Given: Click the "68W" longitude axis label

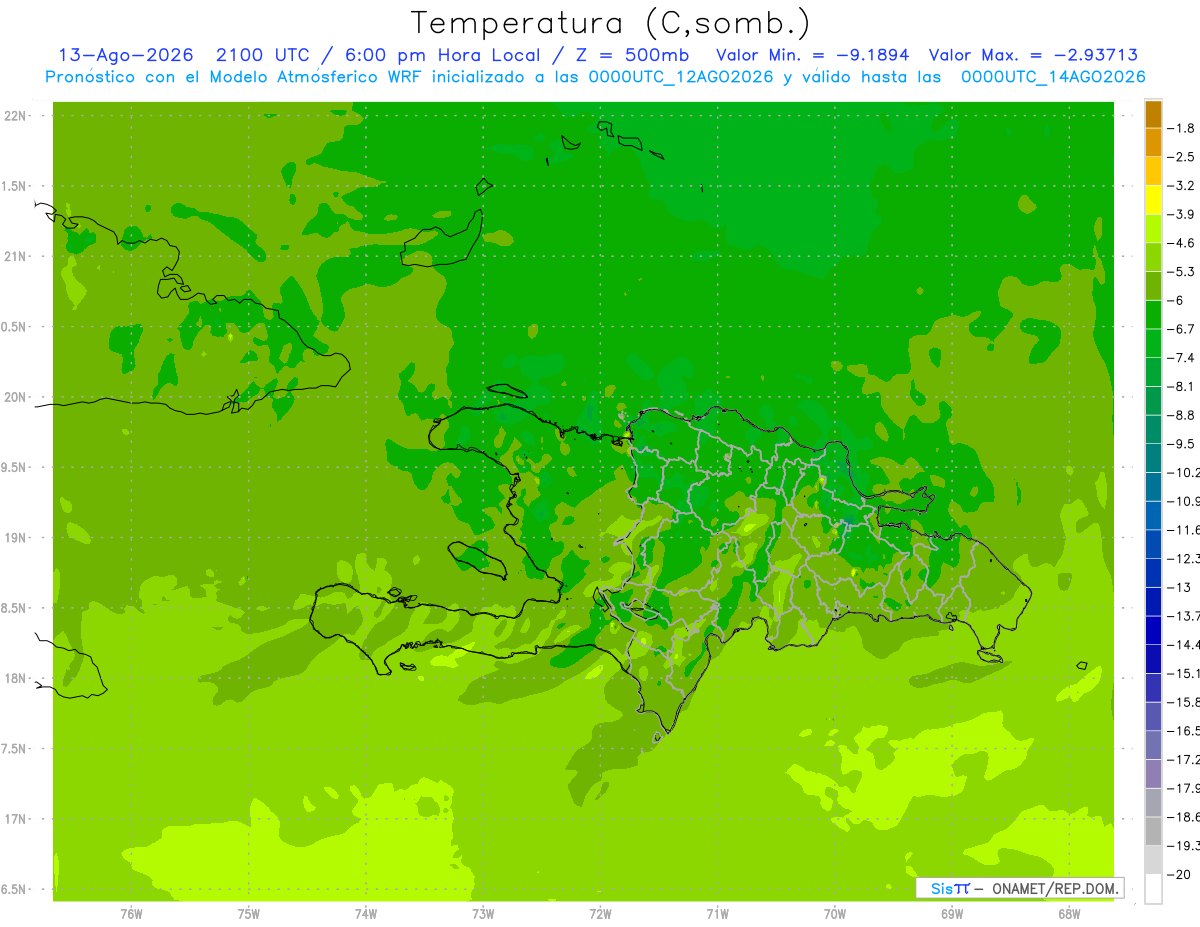Looking at the screenshot, I should pyautogui.click(x=1069, y=913).
